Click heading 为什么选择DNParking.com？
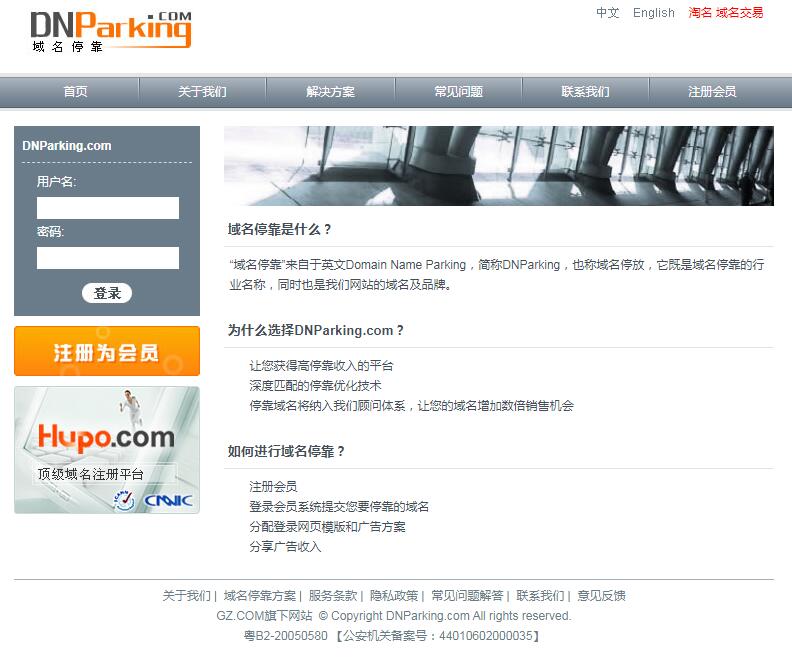Screen dimensions: 792x660 click(x=316, y=330)
